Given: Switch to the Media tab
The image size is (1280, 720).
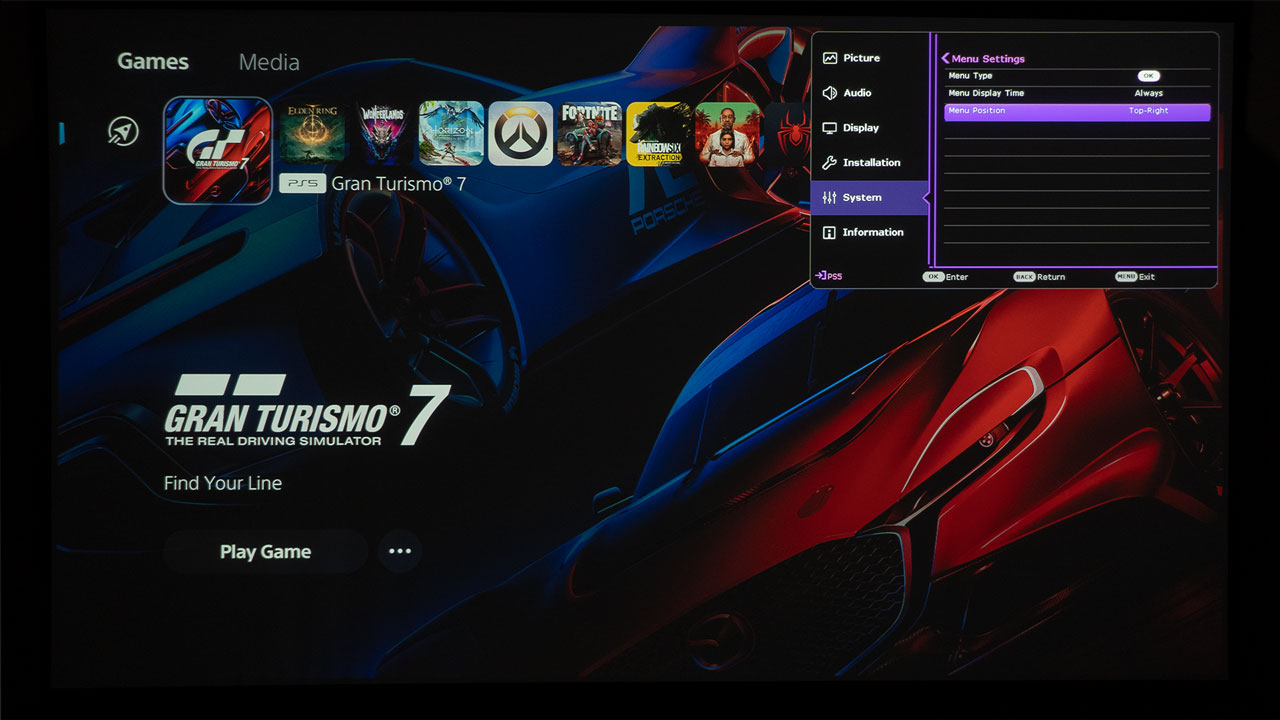Looking at the screenshot, I should tap(269, 62).
